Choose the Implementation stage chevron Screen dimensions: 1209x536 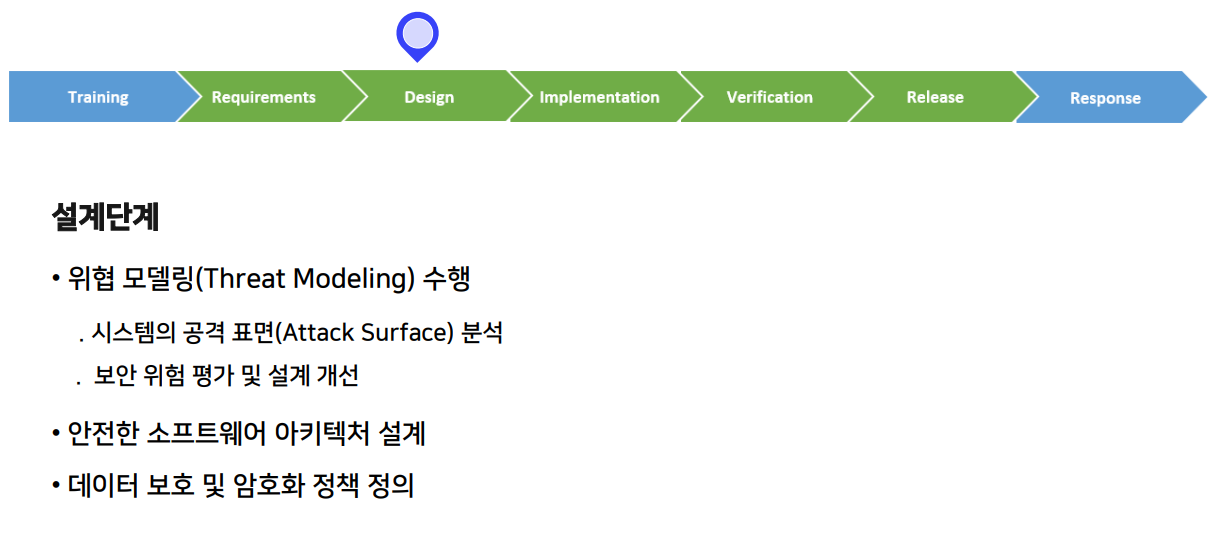pyautogui.click(x=599, y=97)
